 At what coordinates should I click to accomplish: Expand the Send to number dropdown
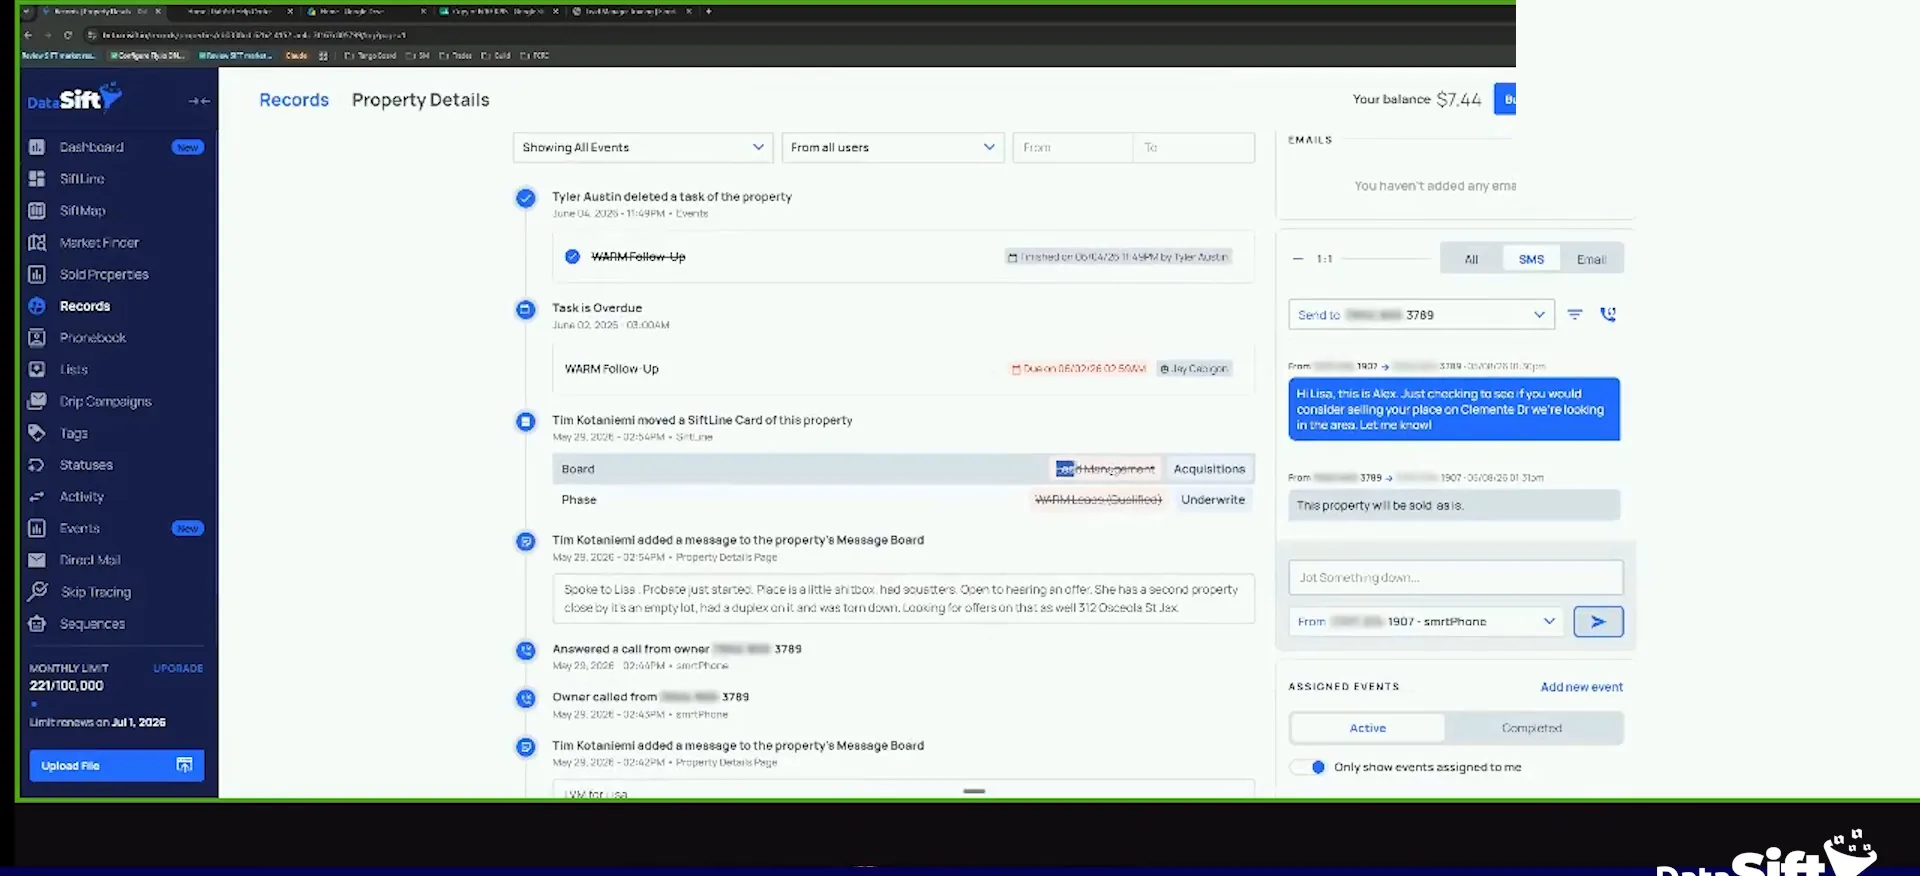pyautogui.click(x=1421, y=315)
